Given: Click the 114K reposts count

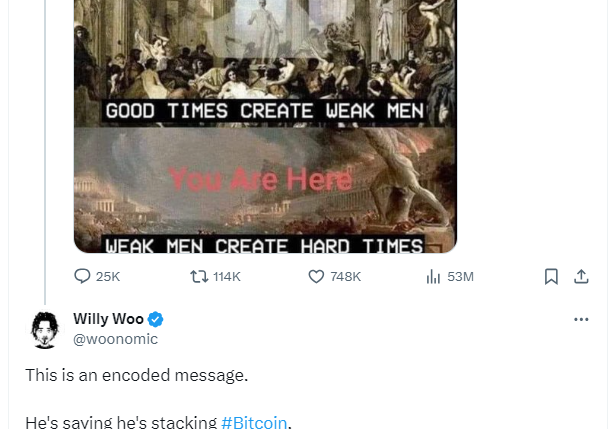Looking at the screenshot, I should [x=227, y=277].
